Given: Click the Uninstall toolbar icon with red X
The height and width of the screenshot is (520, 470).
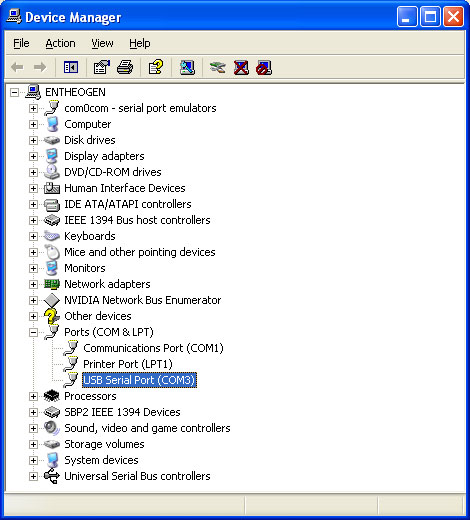Looking at the screenshot, I should pyautogui.click(x=241, y=68).
